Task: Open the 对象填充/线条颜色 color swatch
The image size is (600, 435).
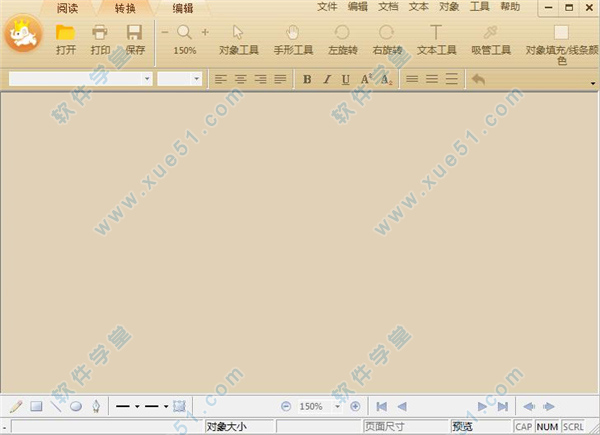Action: tap(561, 33)
